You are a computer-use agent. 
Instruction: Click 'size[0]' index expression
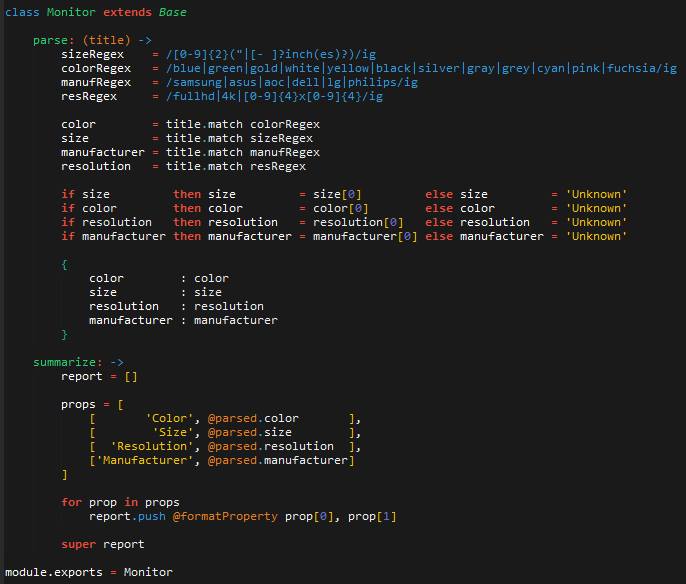point(337,194)
